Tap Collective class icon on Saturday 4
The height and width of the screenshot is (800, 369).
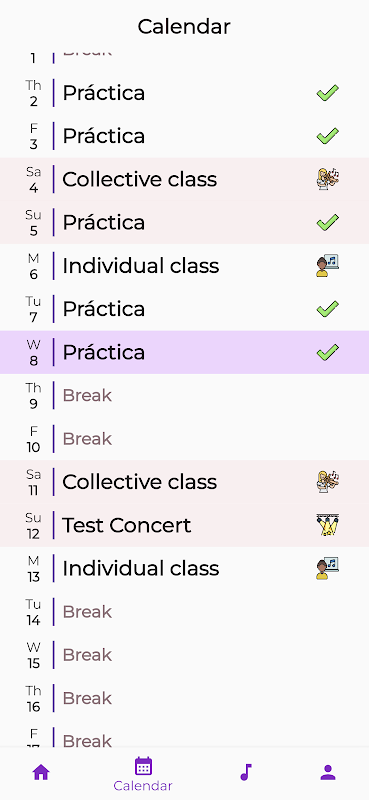(x=328, y=179)
